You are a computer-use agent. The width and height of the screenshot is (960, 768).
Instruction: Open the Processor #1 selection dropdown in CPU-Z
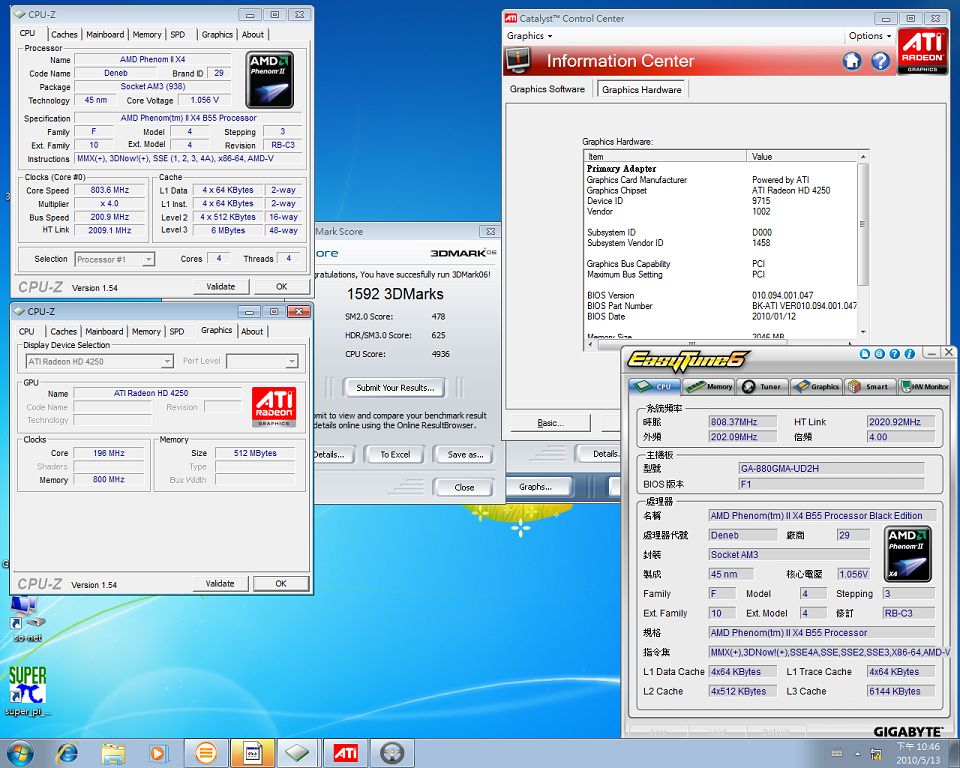click(x=114, y=259)
